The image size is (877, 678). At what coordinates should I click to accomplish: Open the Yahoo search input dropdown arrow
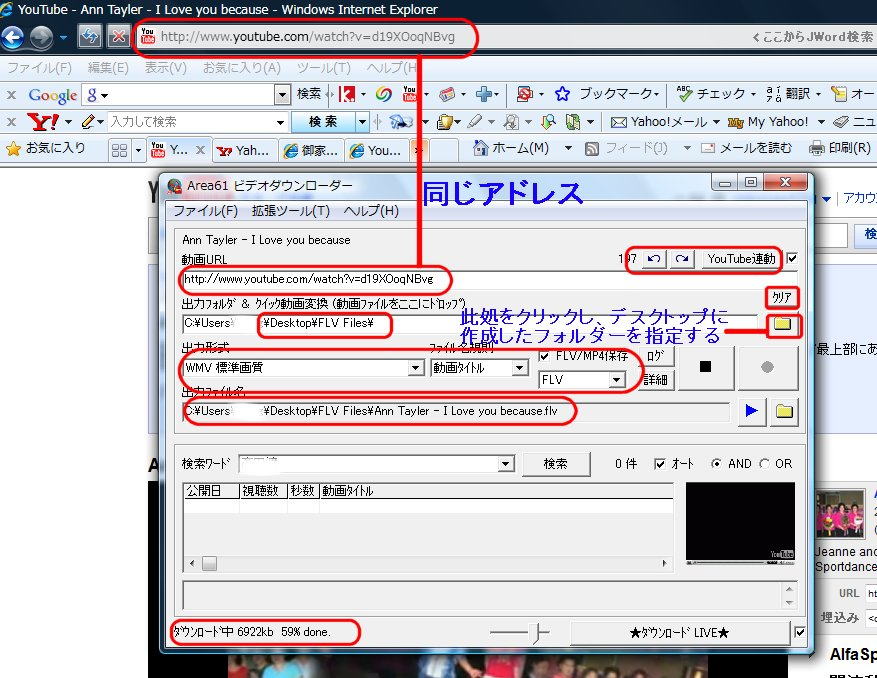[280, 122]
